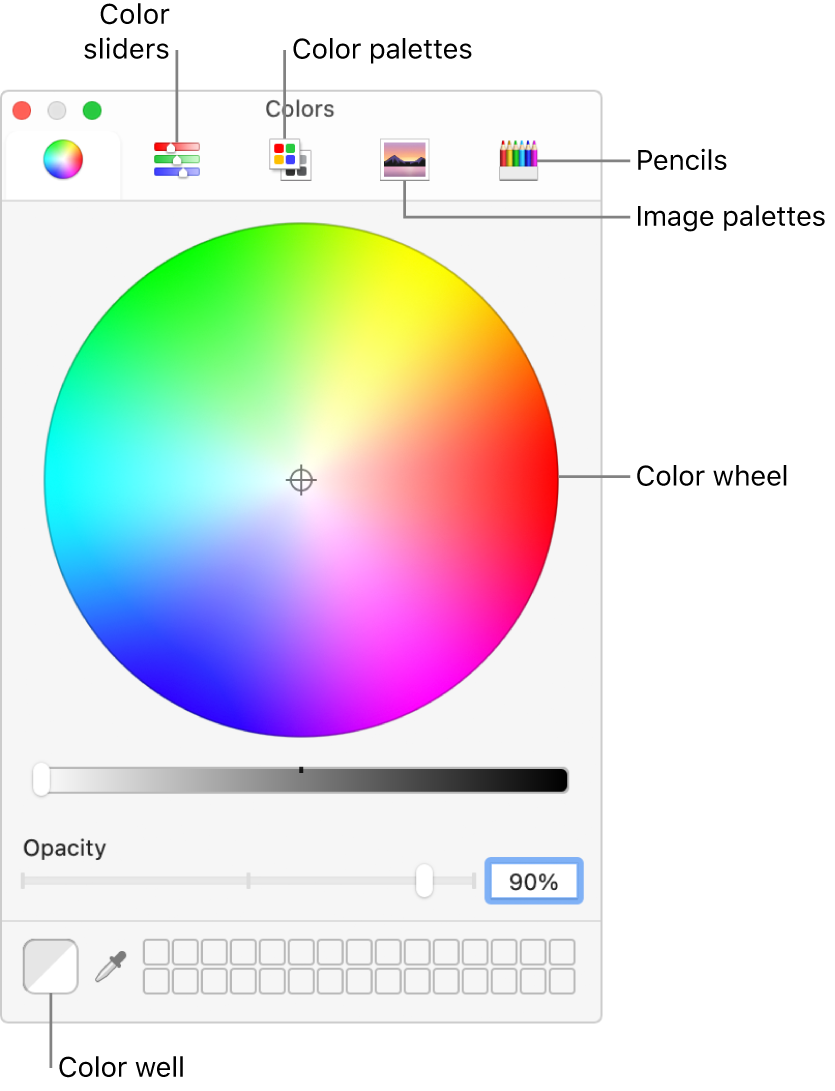The height and width of the screenshot is (1091, 835).
Task: Click the green zoom window button
Action: click(x=92, y=110)
